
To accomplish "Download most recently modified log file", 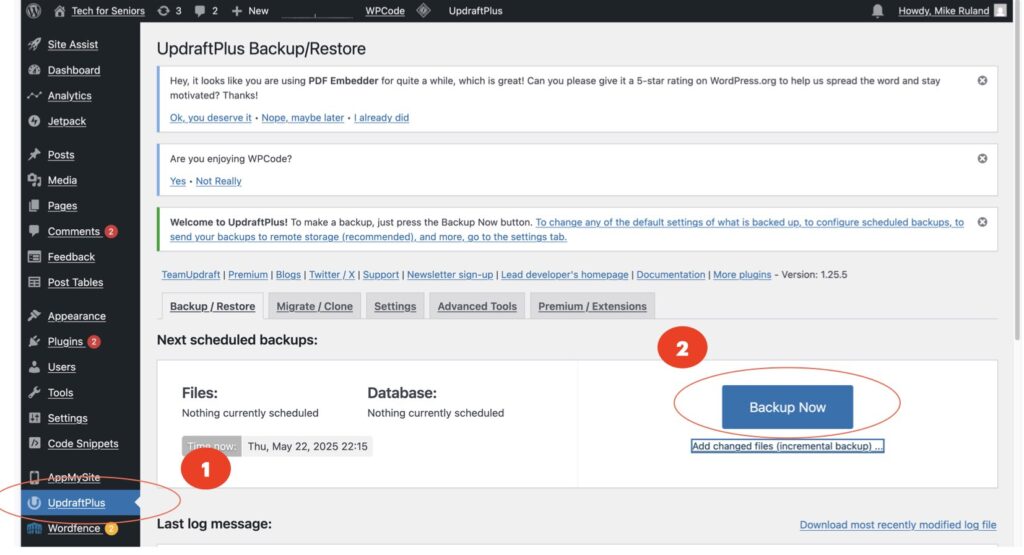I will [897, 525].
